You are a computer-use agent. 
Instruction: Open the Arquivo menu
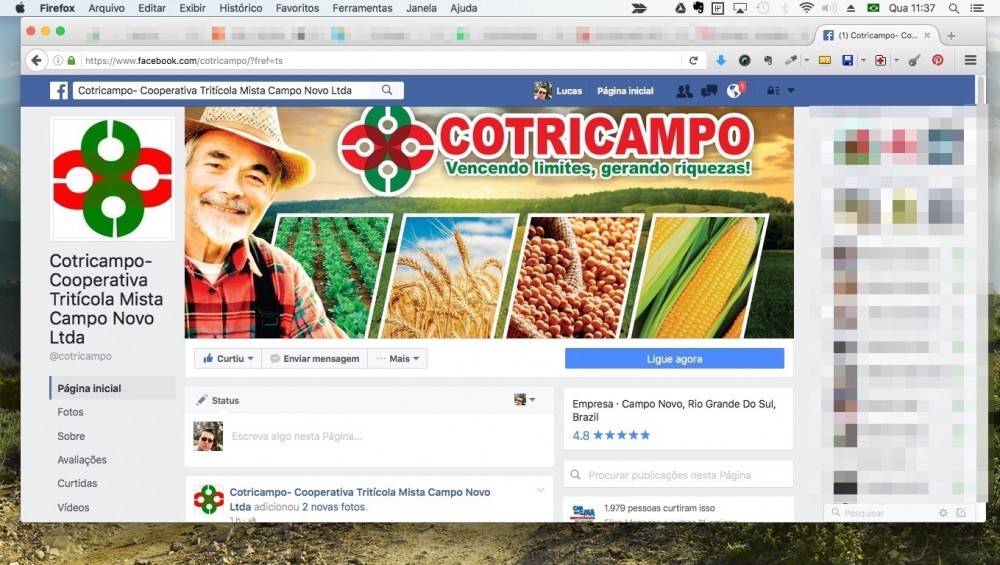click(107, 8)
